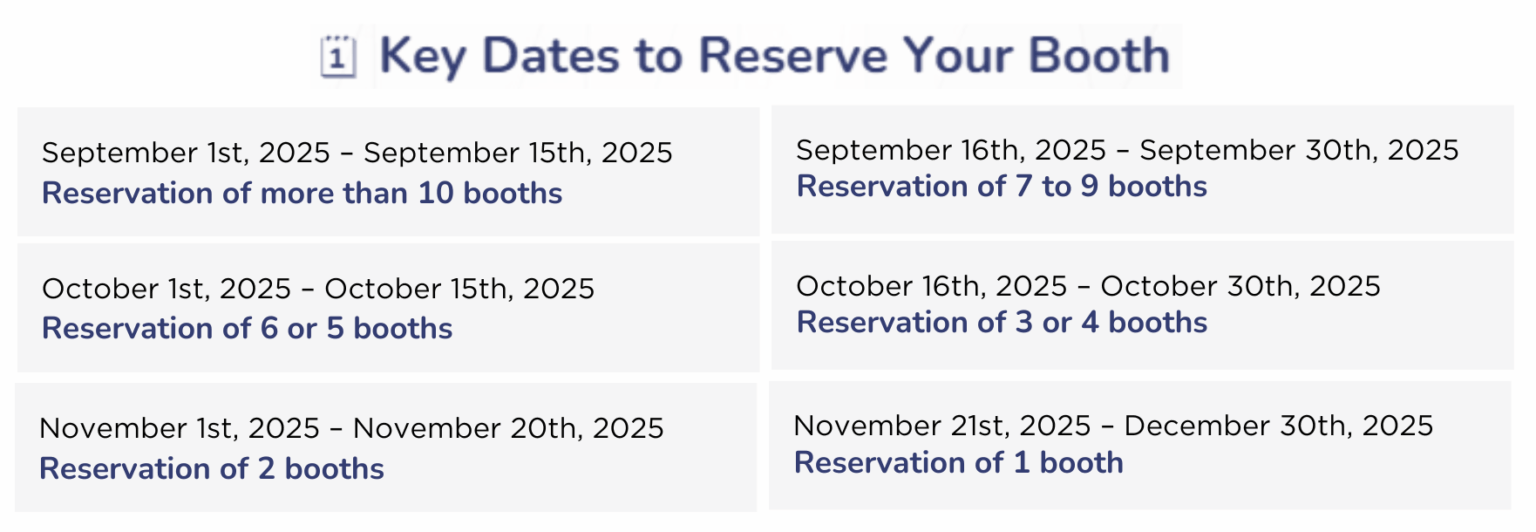Click the Key Dates to Reserve Your Booth heading

(773, 56)
